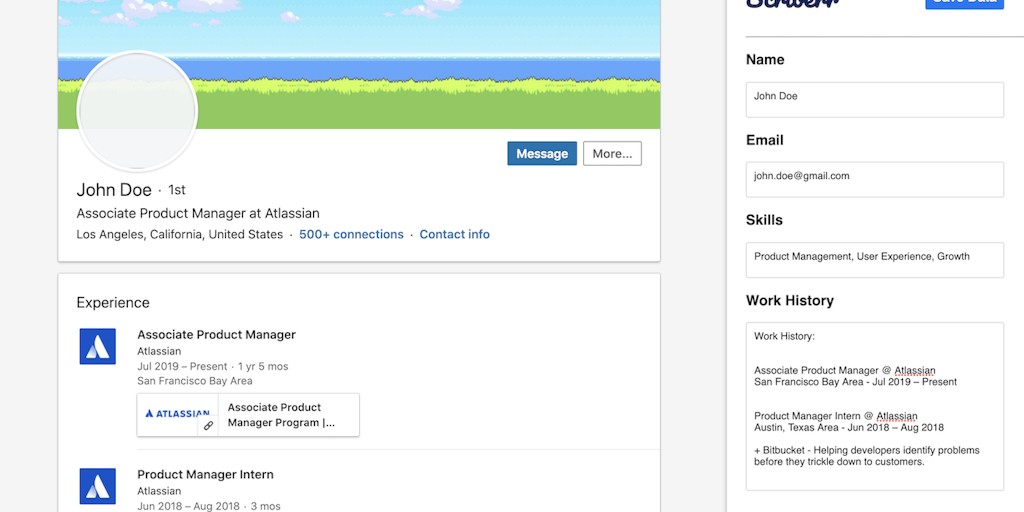Click the Atlassian thumbnail in the link card
Image resolution: width=1024 pixels, height=512 pixels.
tap(178, 415)
